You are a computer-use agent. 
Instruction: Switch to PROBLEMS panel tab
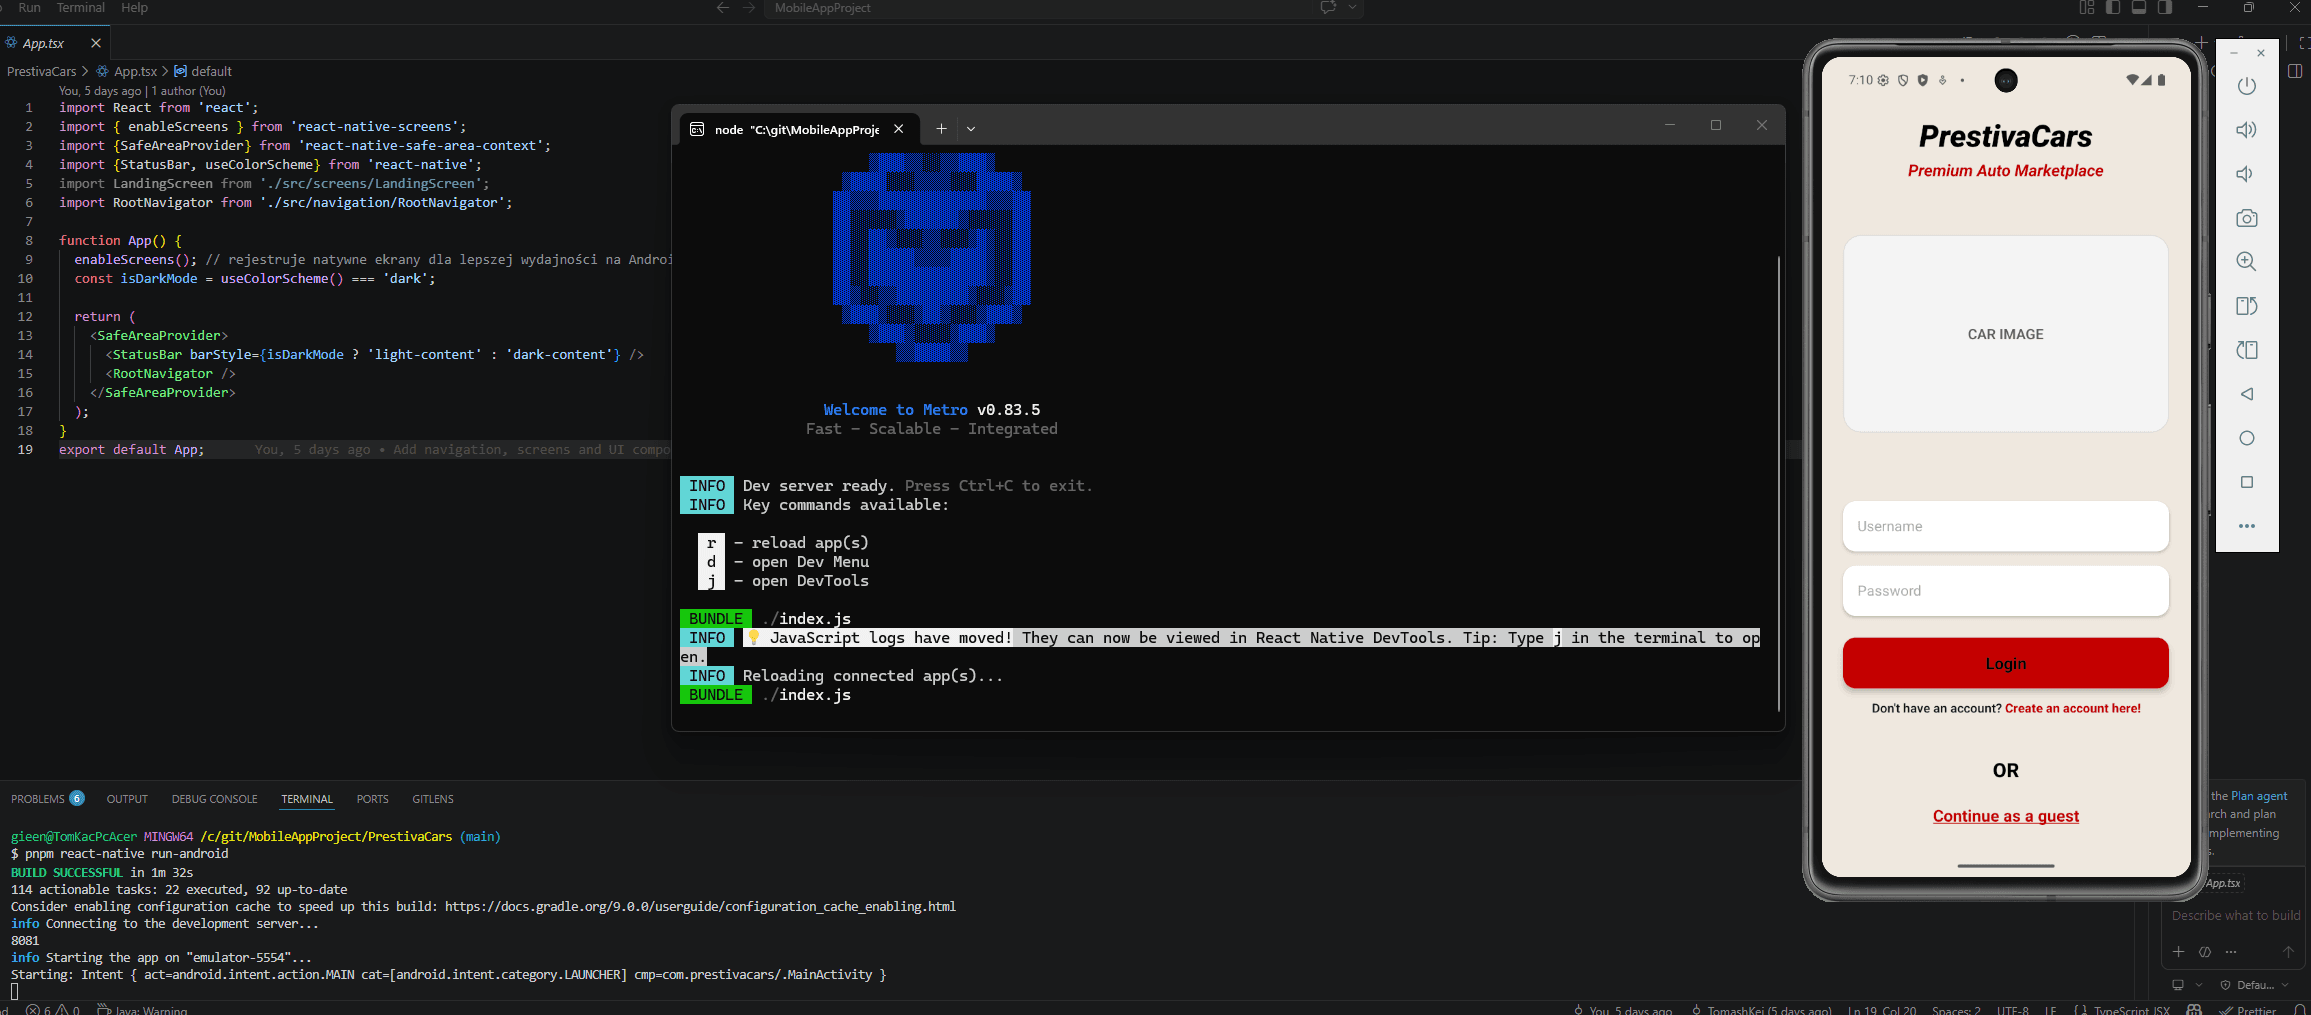[47, 799]
